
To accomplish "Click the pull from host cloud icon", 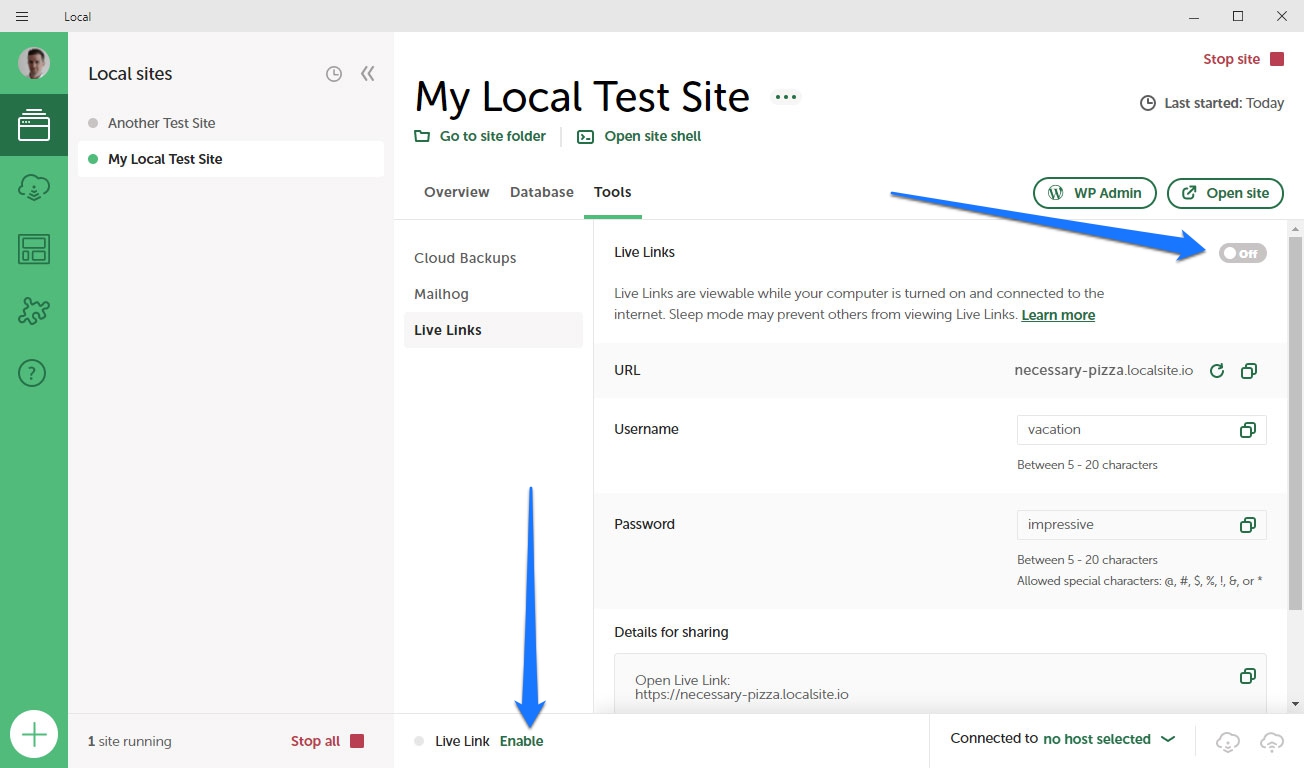I will pos(1228,741).
